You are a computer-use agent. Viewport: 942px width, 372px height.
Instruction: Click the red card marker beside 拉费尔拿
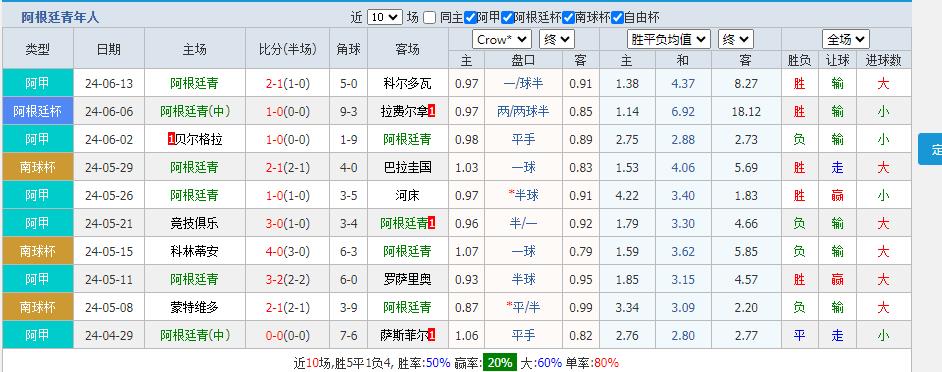pyautogui.click(x=432, y=111)
